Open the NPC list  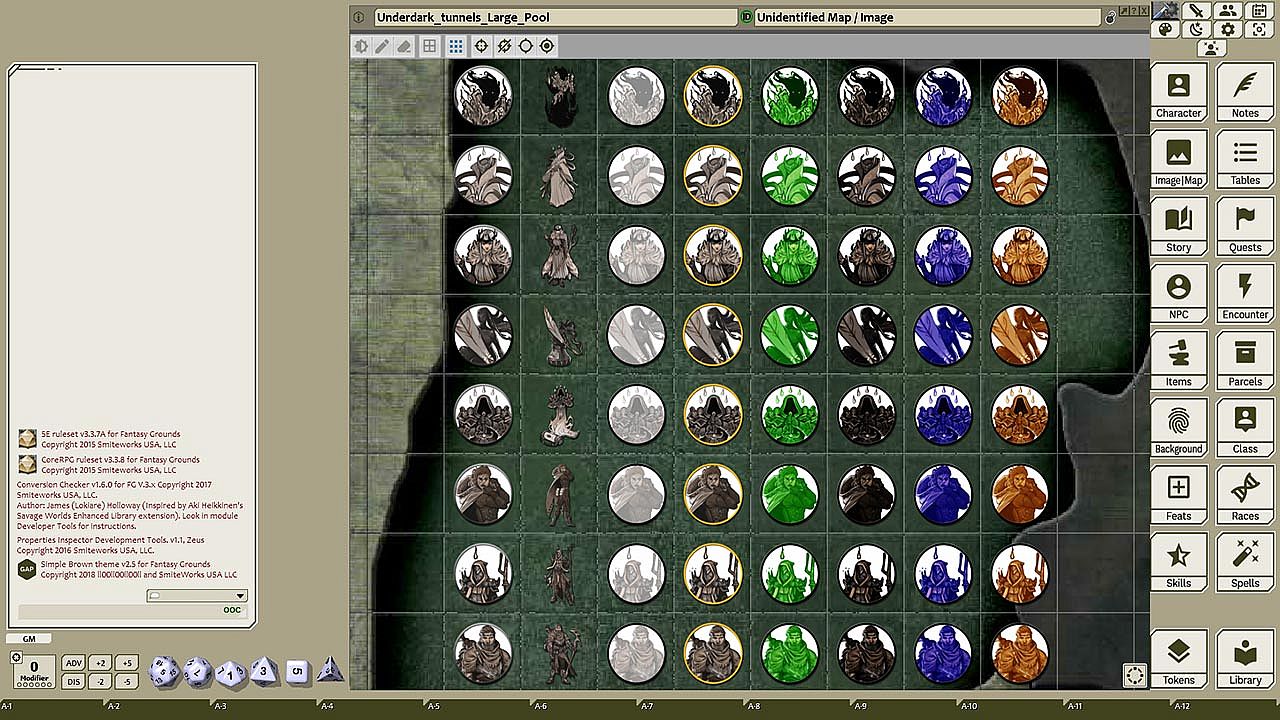pos(1178,293)
